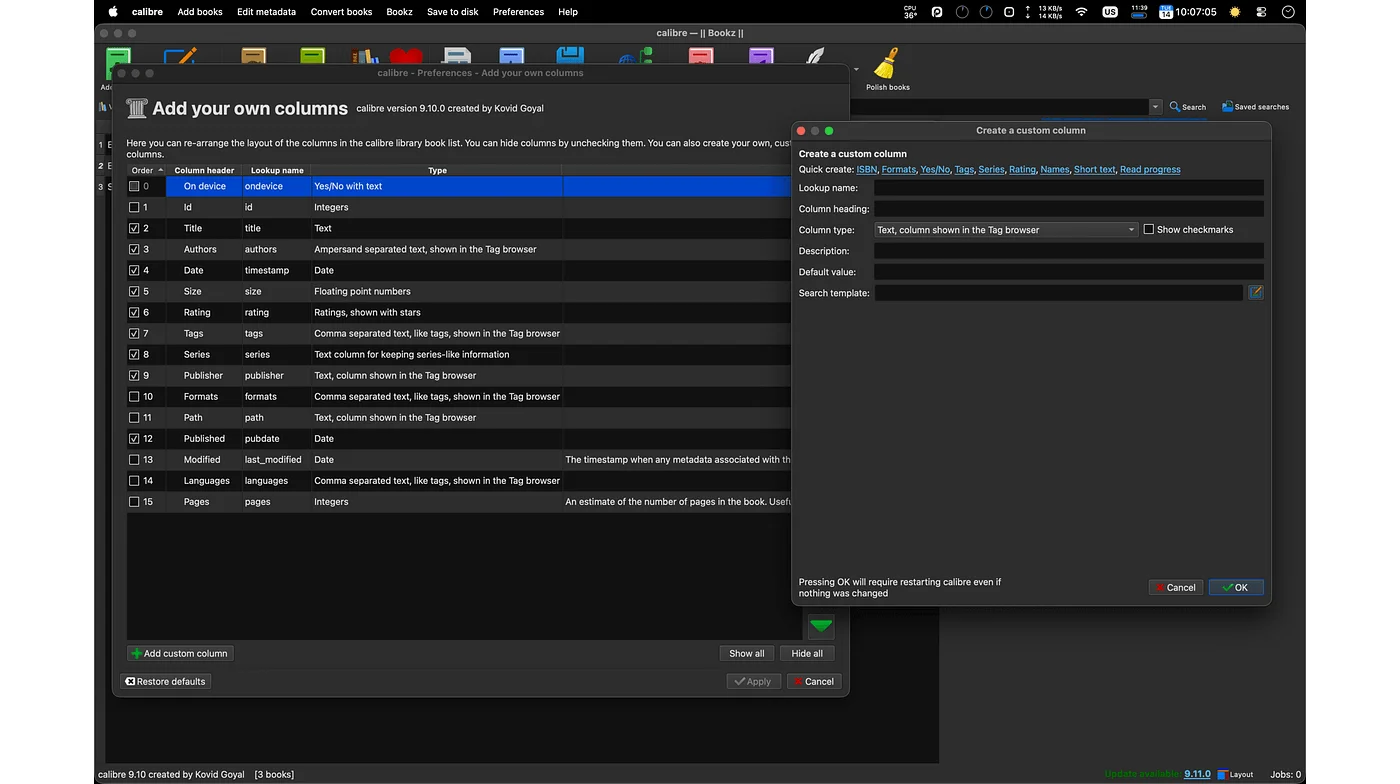Screen dimensions: 1400x784
Task: Click the Add custom column button
Action: coord(180,653)
